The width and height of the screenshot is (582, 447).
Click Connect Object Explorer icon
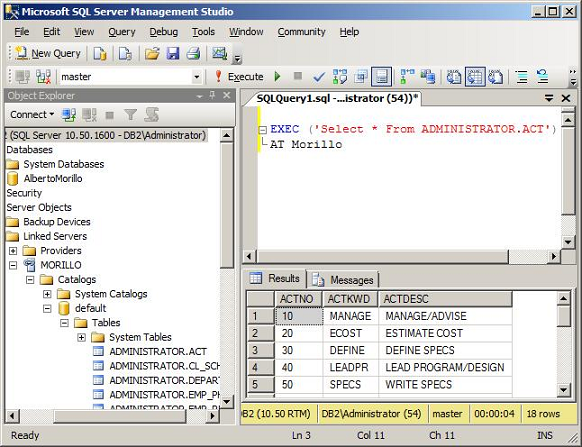tap(69, 115)
